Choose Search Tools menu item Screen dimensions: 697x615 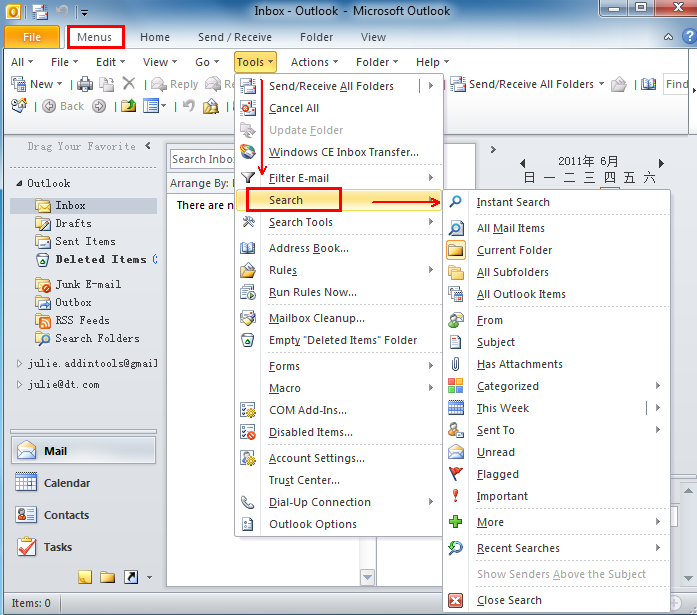(x=339, y=222)
